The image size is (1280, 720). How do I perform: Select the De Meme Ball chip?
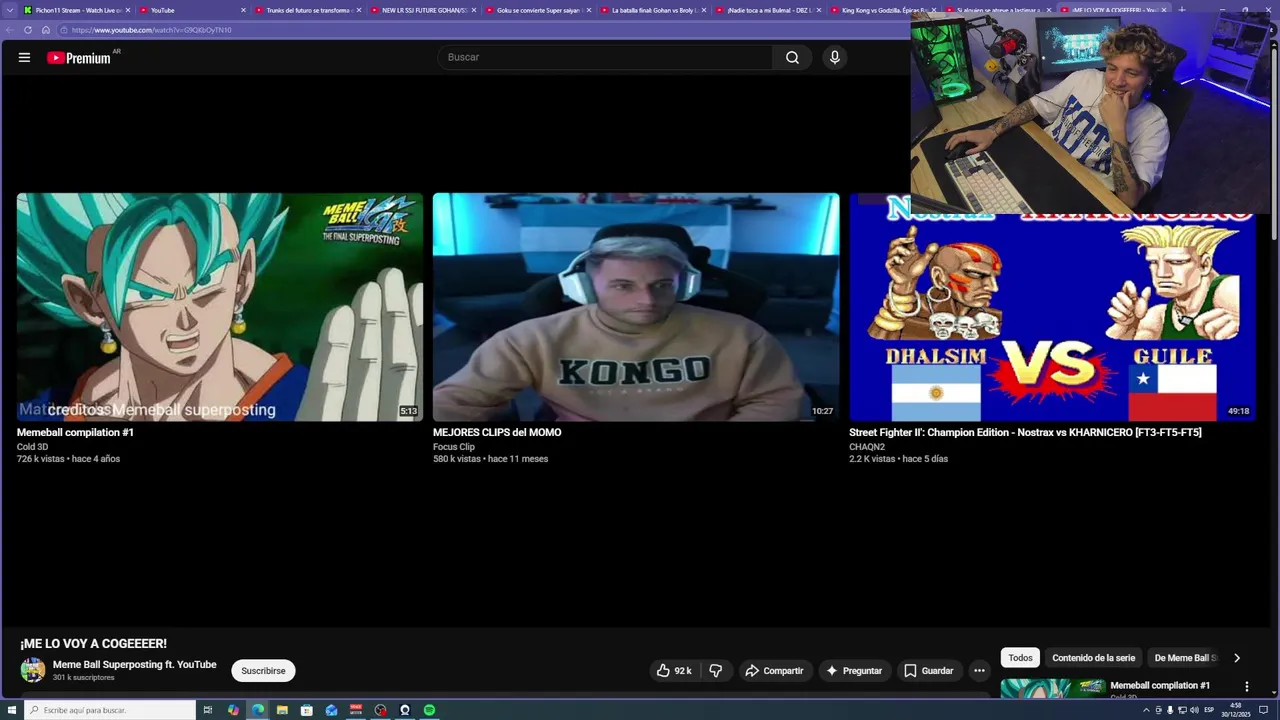click(x=1185, y=658)
